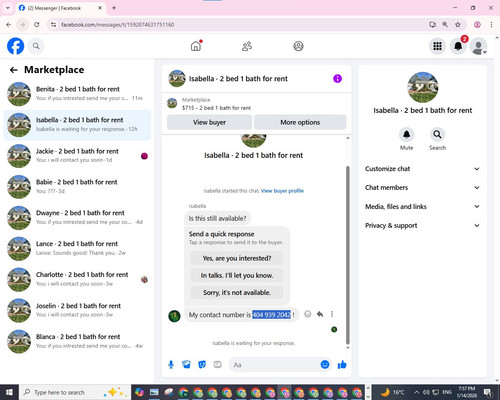Open more options for contact number message
500x400 pixels.
pos(332,314)
